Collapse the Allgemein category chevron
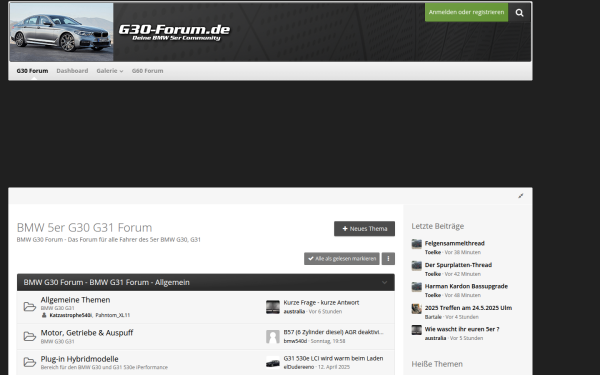The width and height of the screenshot is (600, 375). click(385, 282)
